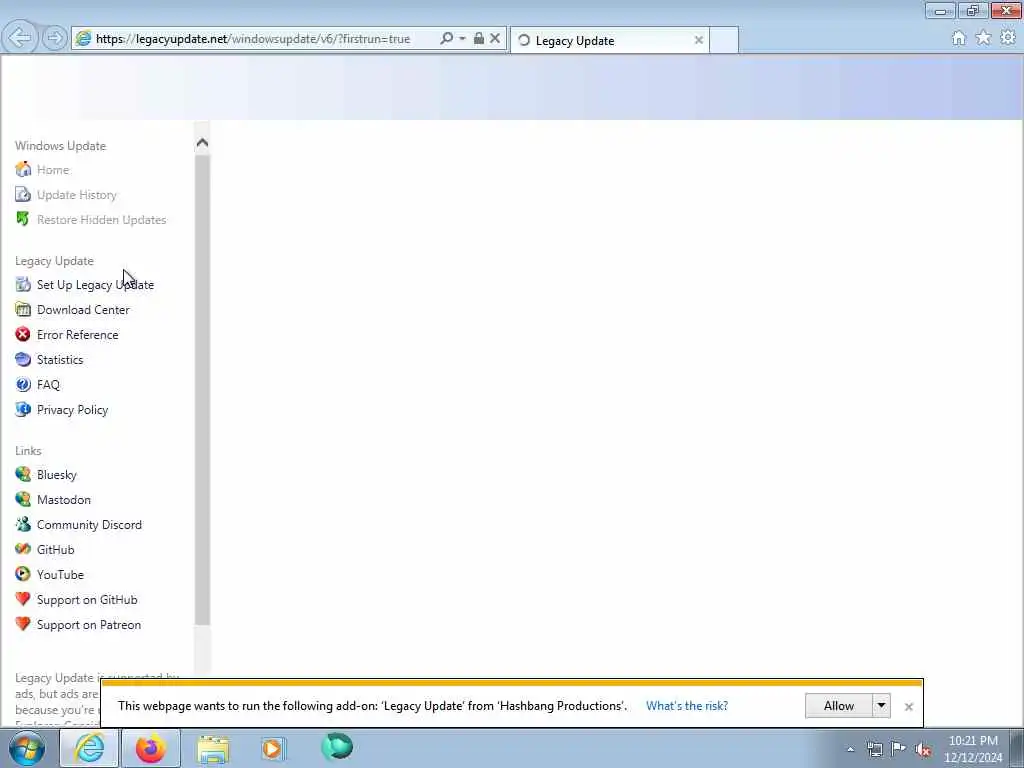Screen dimensions: 1024x768
Task: Go back with the browser Back arrow
Action: (x=20, y=38)
